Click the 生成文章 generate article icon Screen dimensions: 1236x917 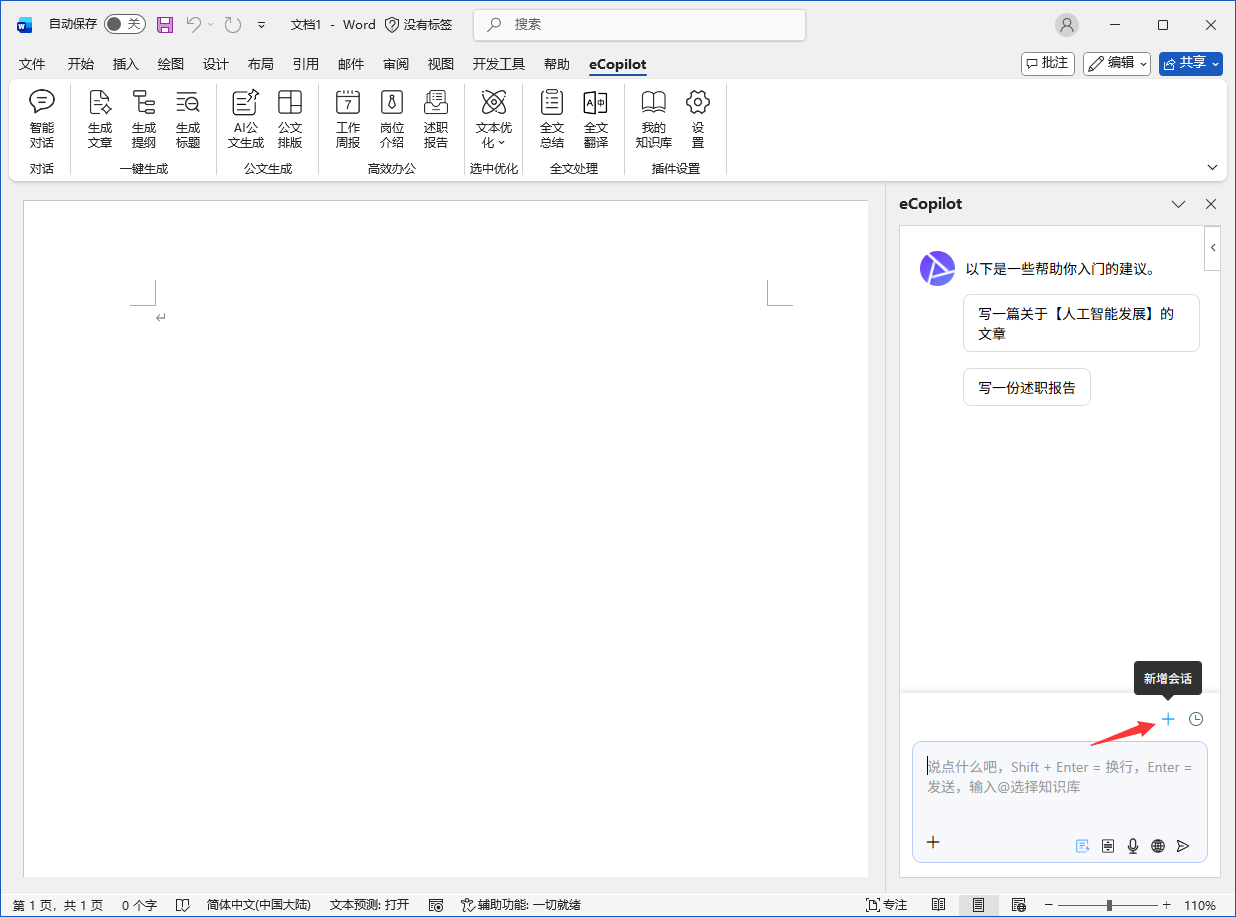coord(100,119)
